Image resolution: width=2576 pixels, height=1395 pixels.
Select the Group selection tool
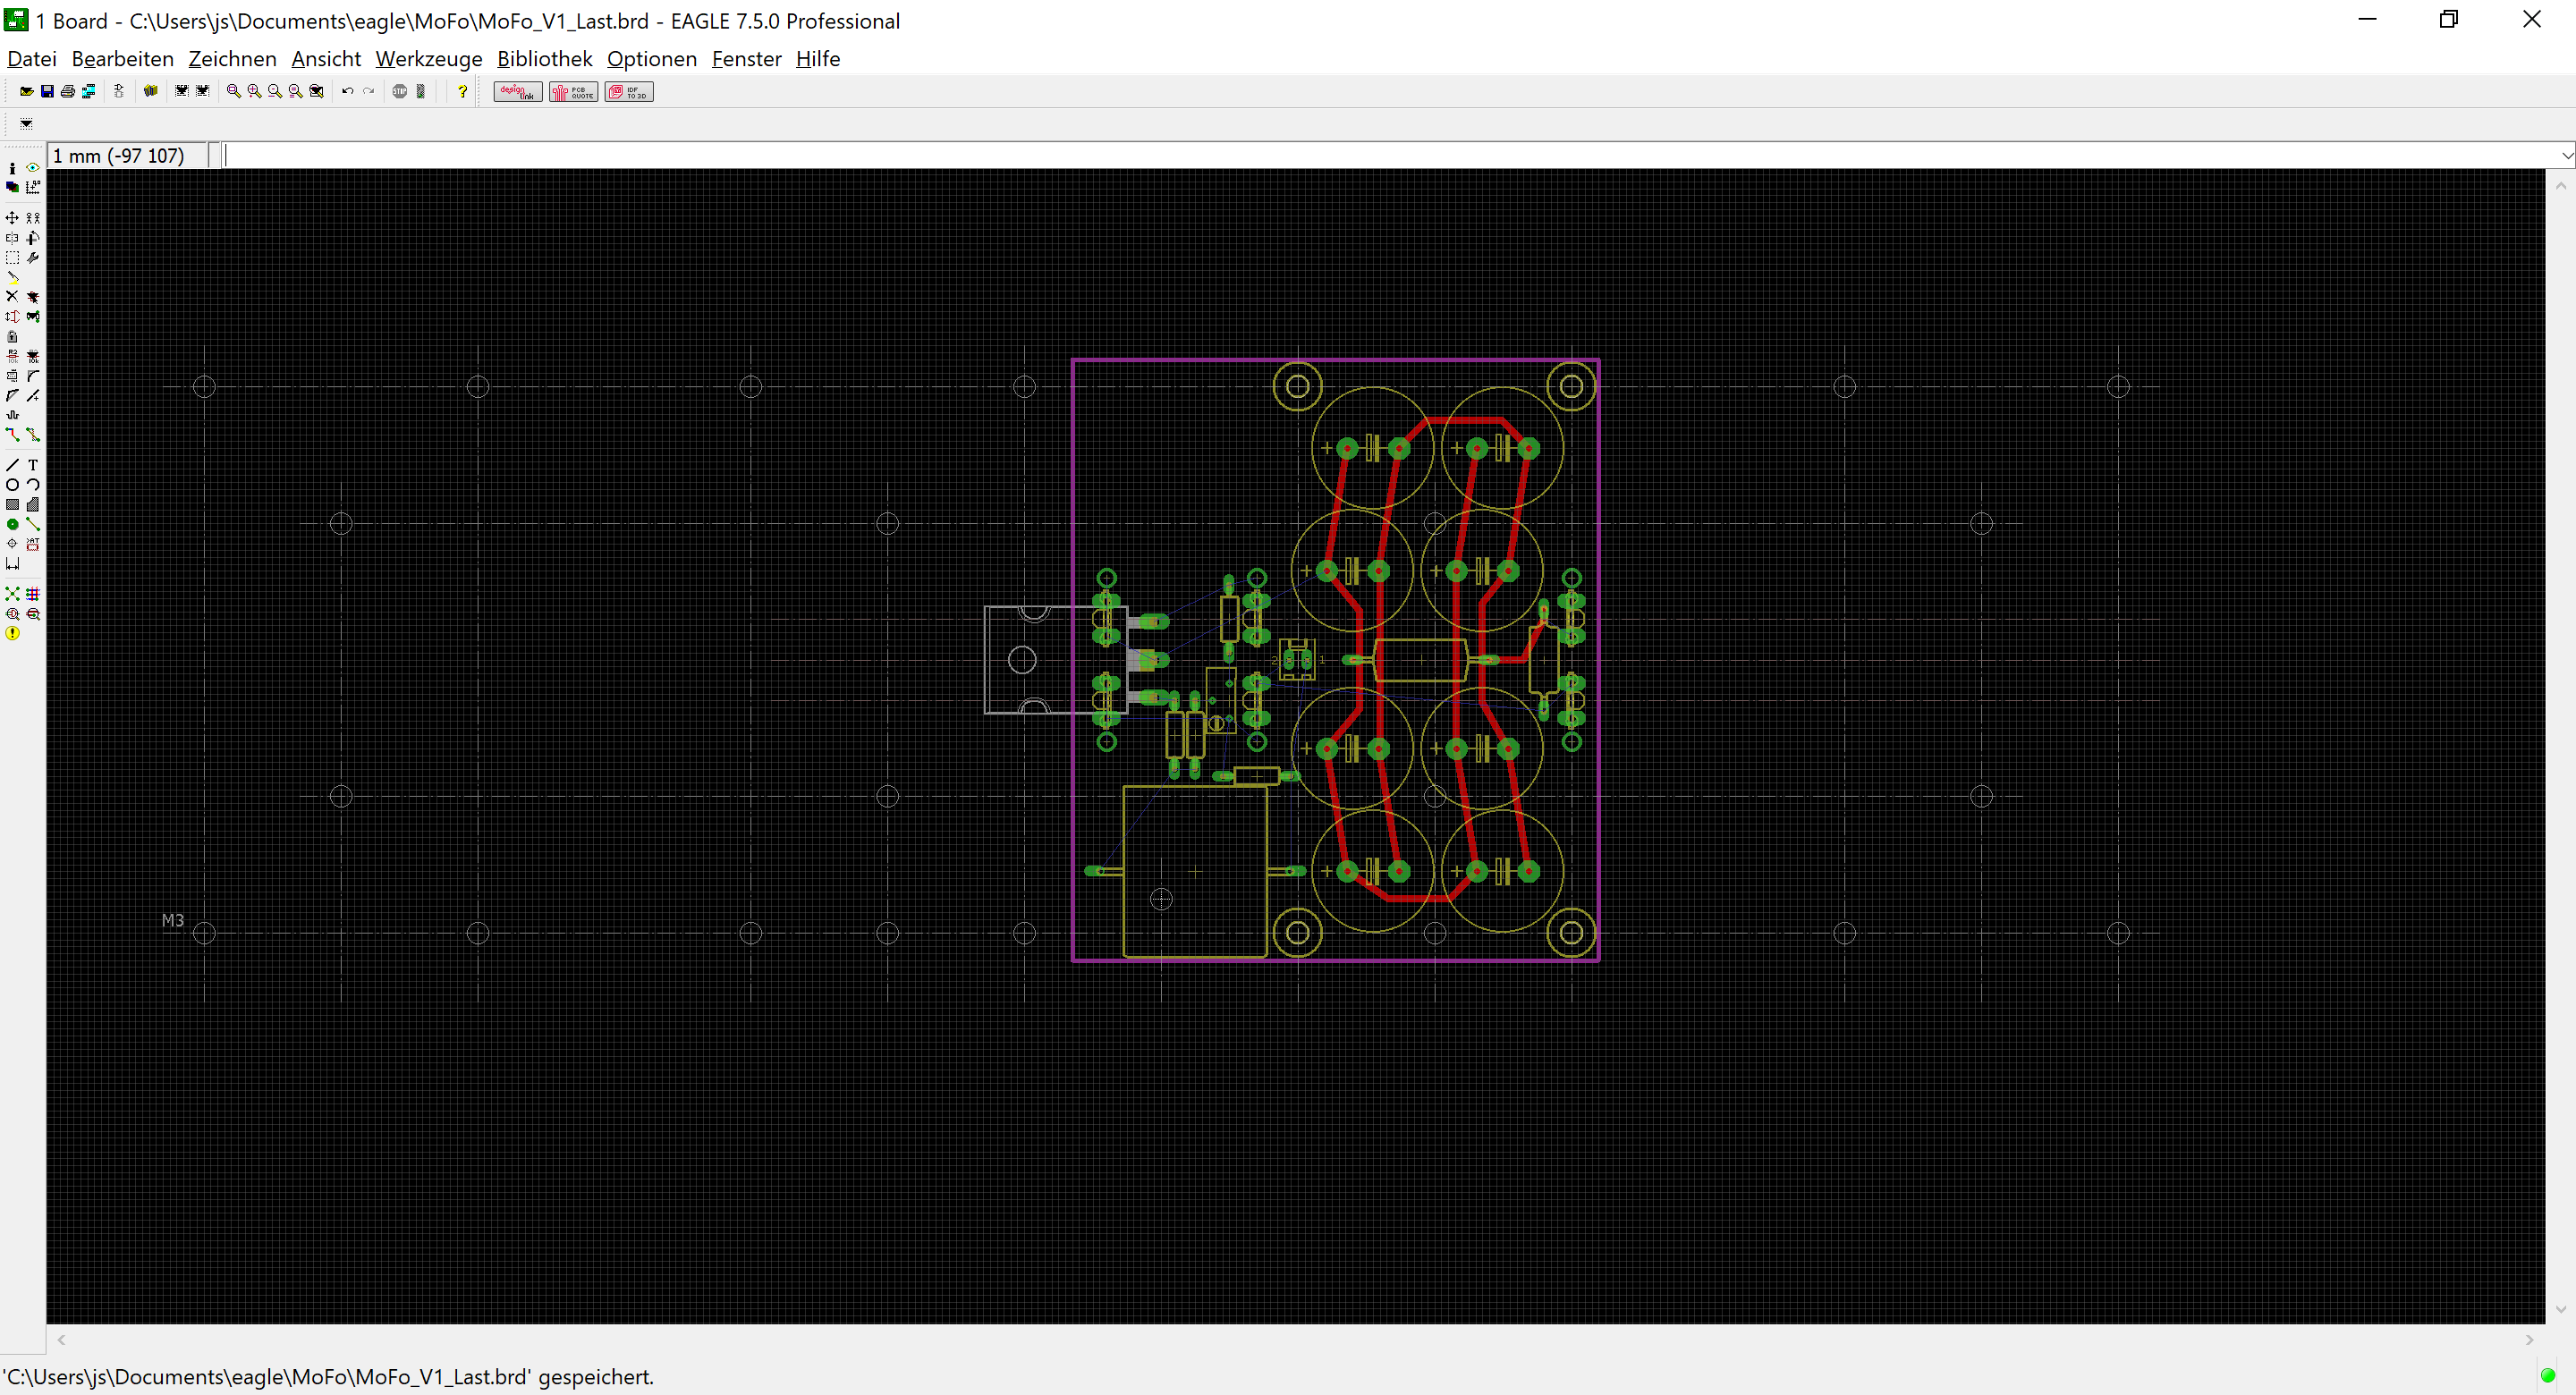tap(12, 258)
